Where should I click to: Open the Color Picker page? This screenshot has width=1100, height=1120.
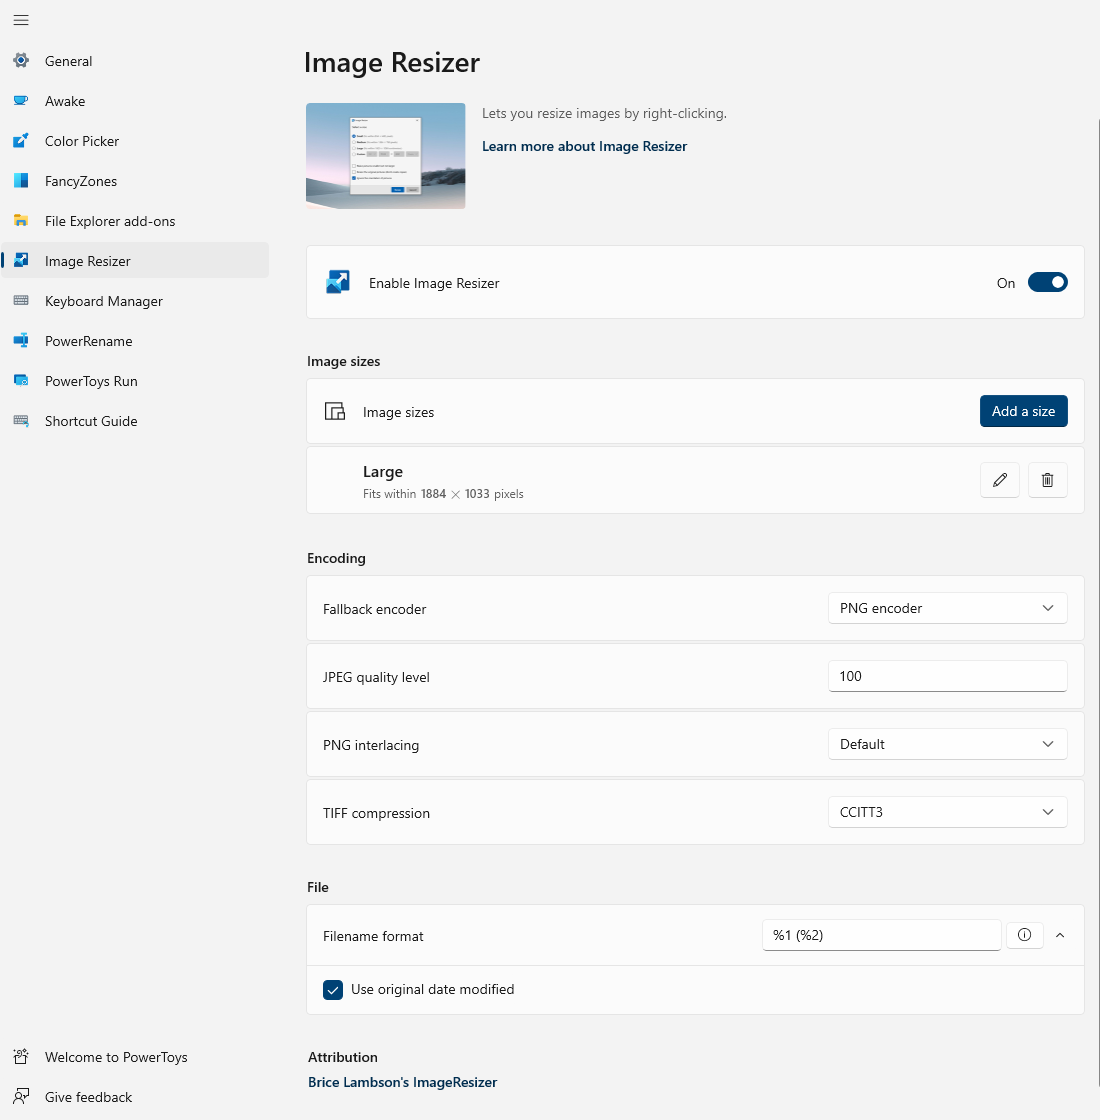(x=135, y=141)
